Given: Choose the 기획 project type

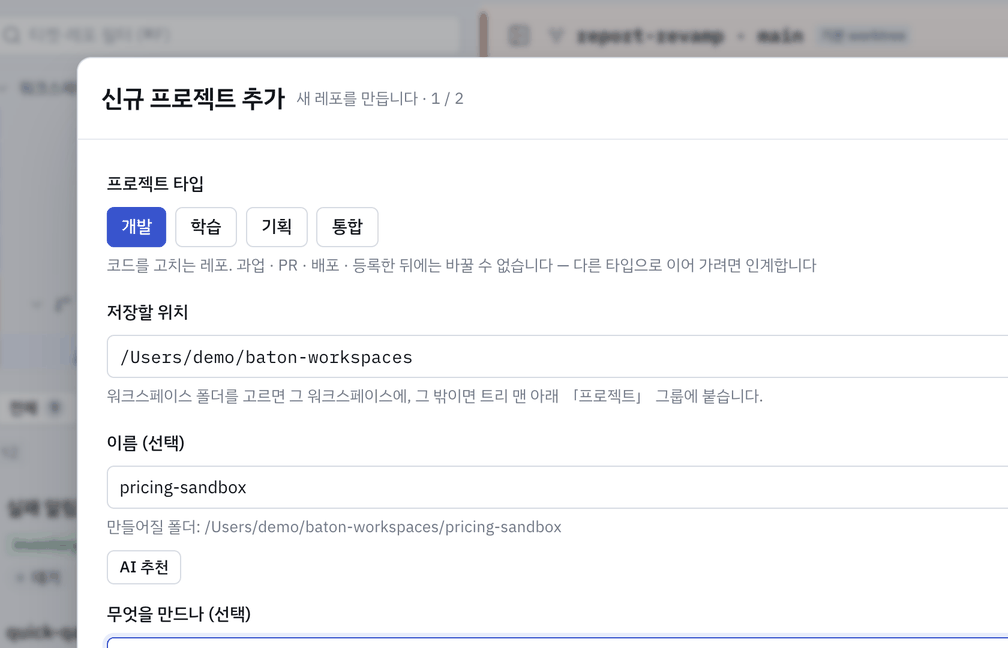Looking at the screenshot, I should 276,227.
